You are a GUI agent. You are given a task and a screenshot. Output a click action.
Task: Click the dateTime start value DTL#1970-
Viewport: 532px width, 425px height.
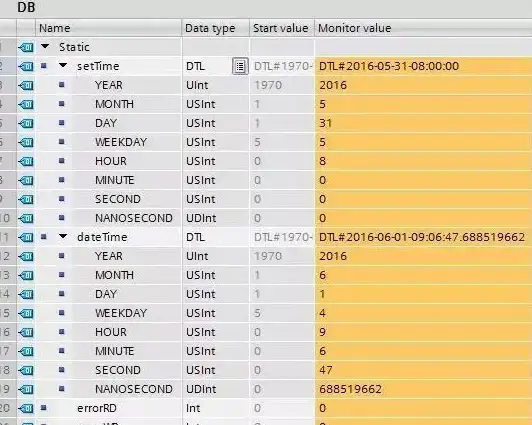[x=283, y=237]
